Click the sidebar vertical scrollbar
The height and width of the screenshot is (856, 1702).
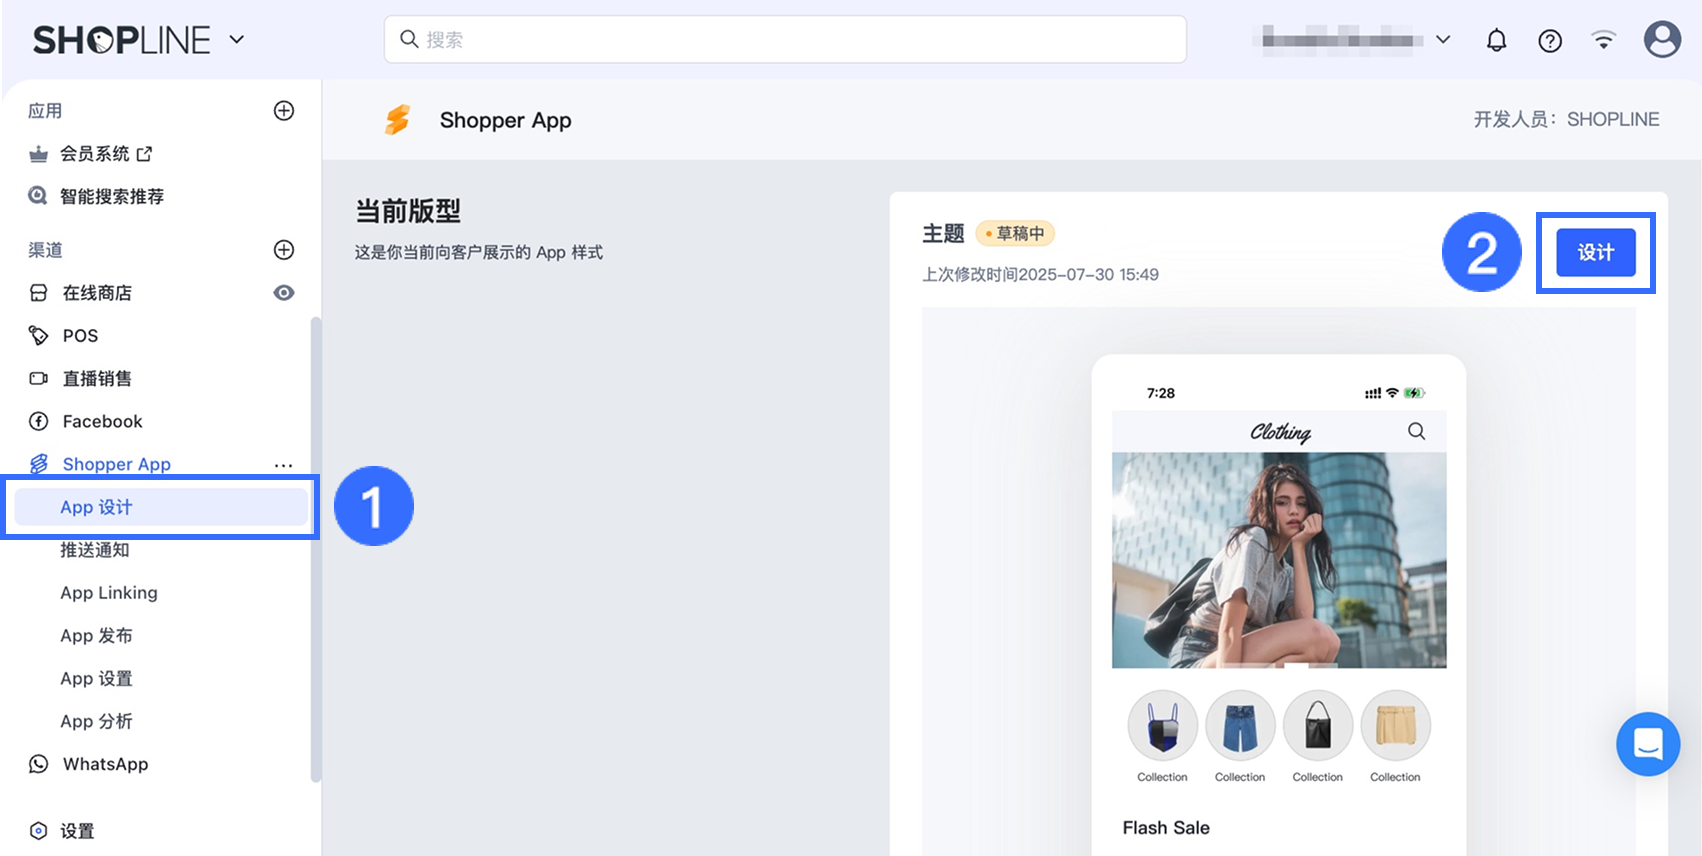point(316,549)
